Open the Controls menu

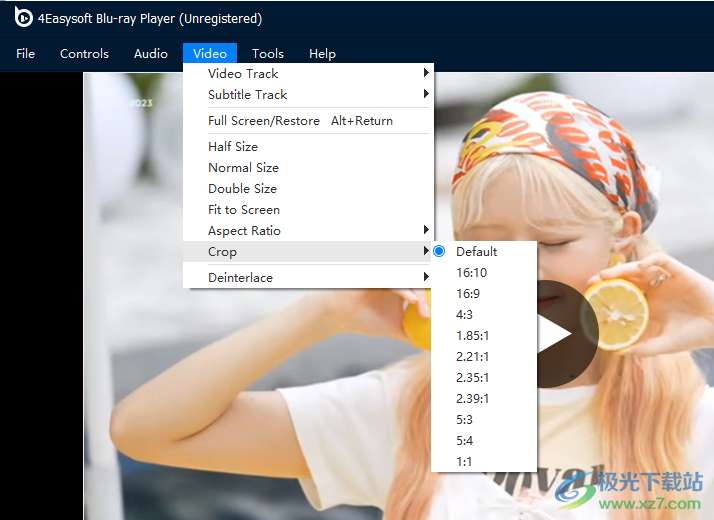[84, 54]
